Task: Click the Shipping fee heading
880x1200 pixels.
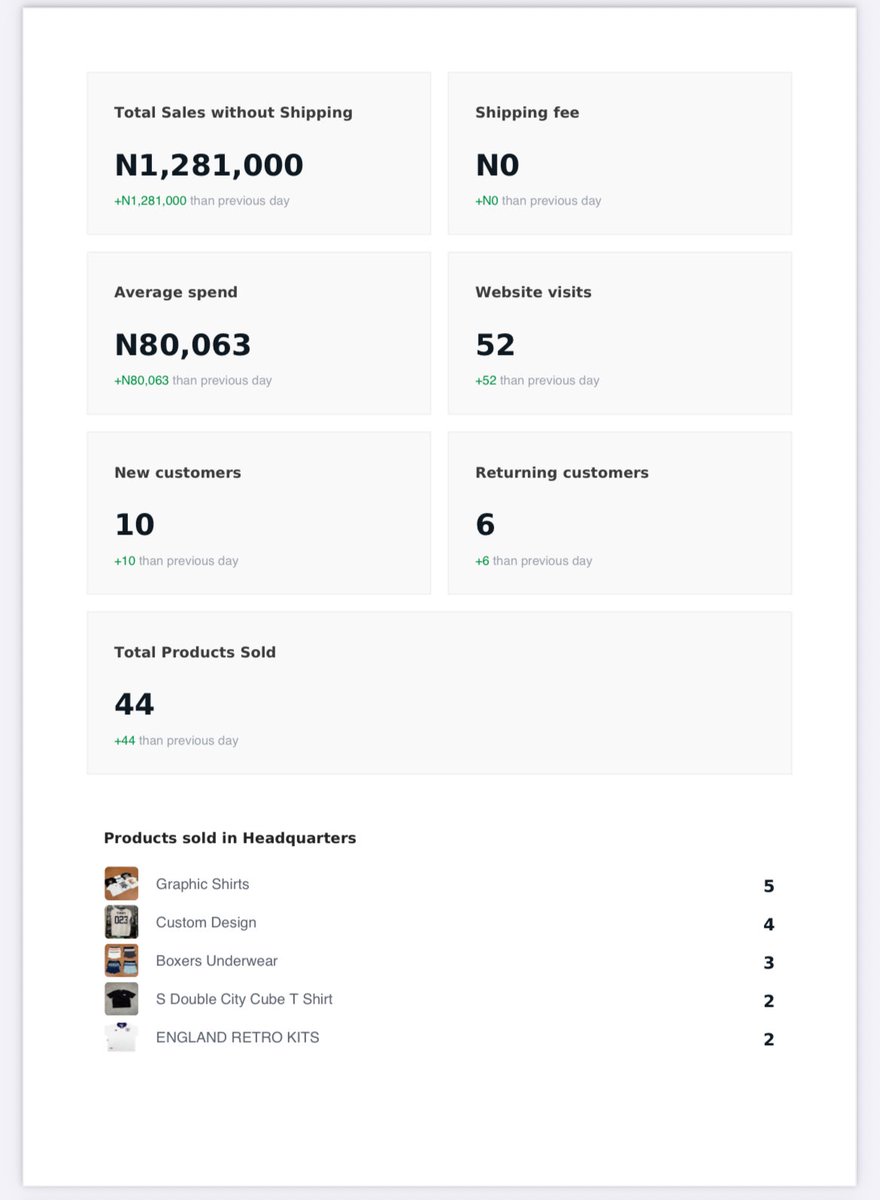Action: 527,113
